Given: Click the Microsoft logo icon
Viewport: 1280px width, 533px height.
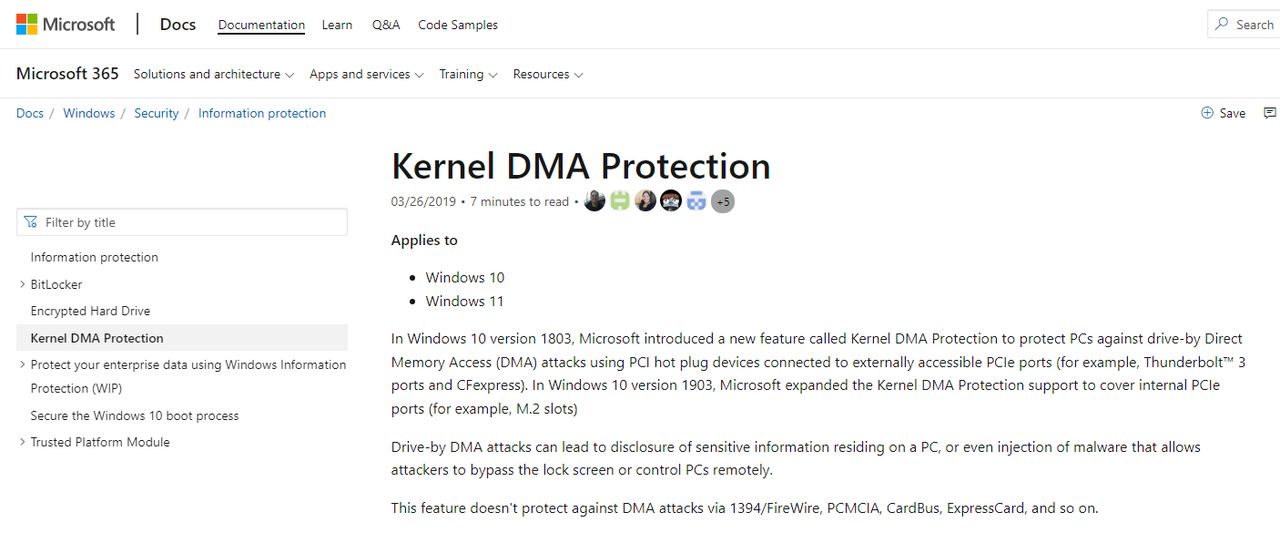Looking at the screenshot, I should pos(27,24).
